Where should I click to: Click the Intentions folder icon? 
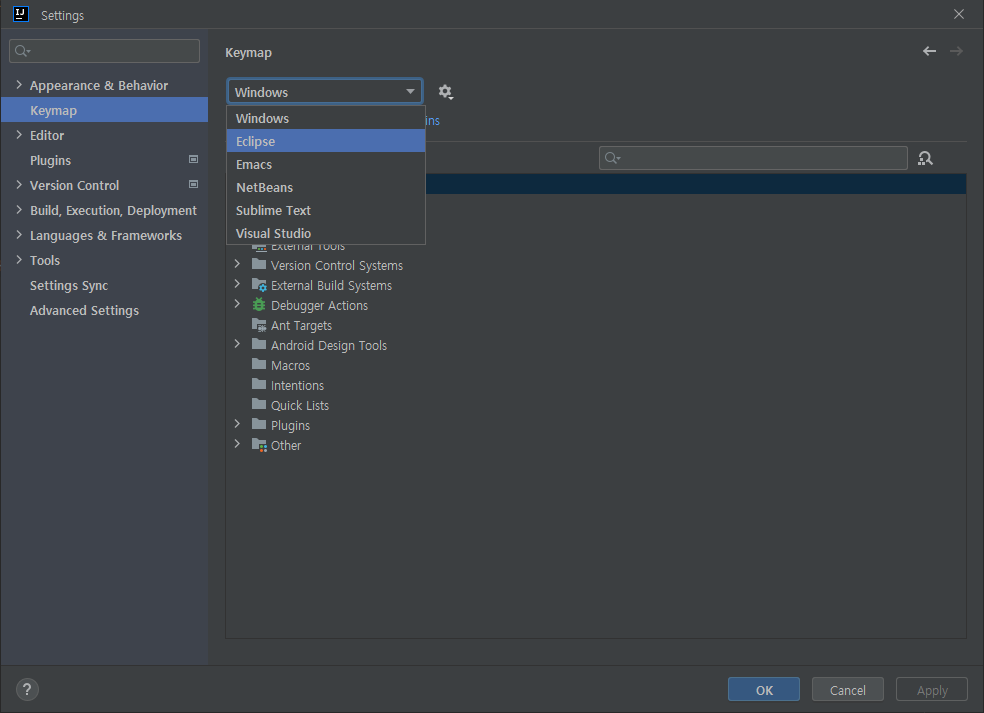click(x=259, y=384)
